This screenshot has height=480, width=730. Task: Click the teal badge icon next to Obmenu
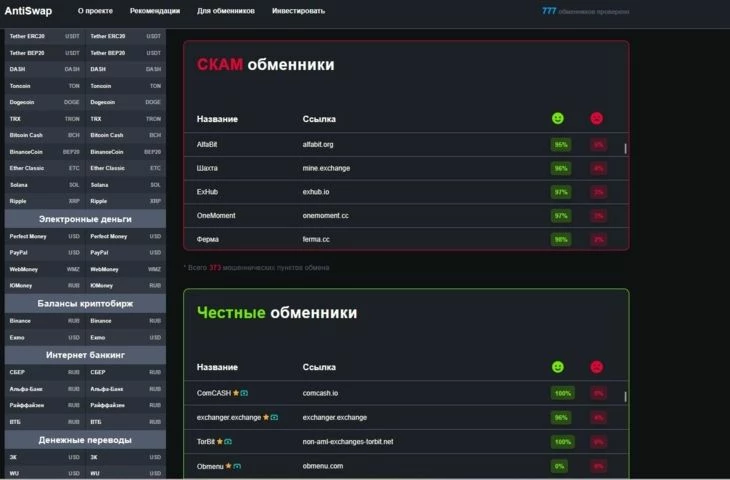[237, 466]
